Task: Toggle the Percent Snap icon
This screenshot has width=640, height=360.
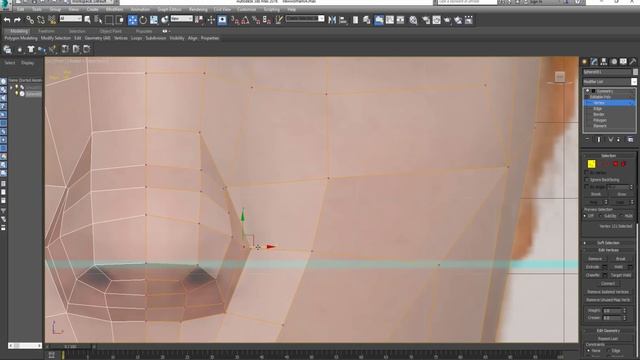Action: tap(256, 20)
